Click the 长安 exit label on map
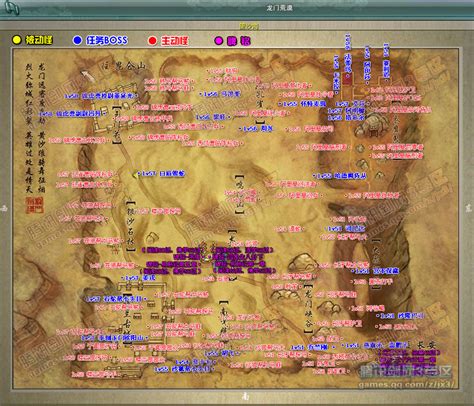 pos(426,345)
